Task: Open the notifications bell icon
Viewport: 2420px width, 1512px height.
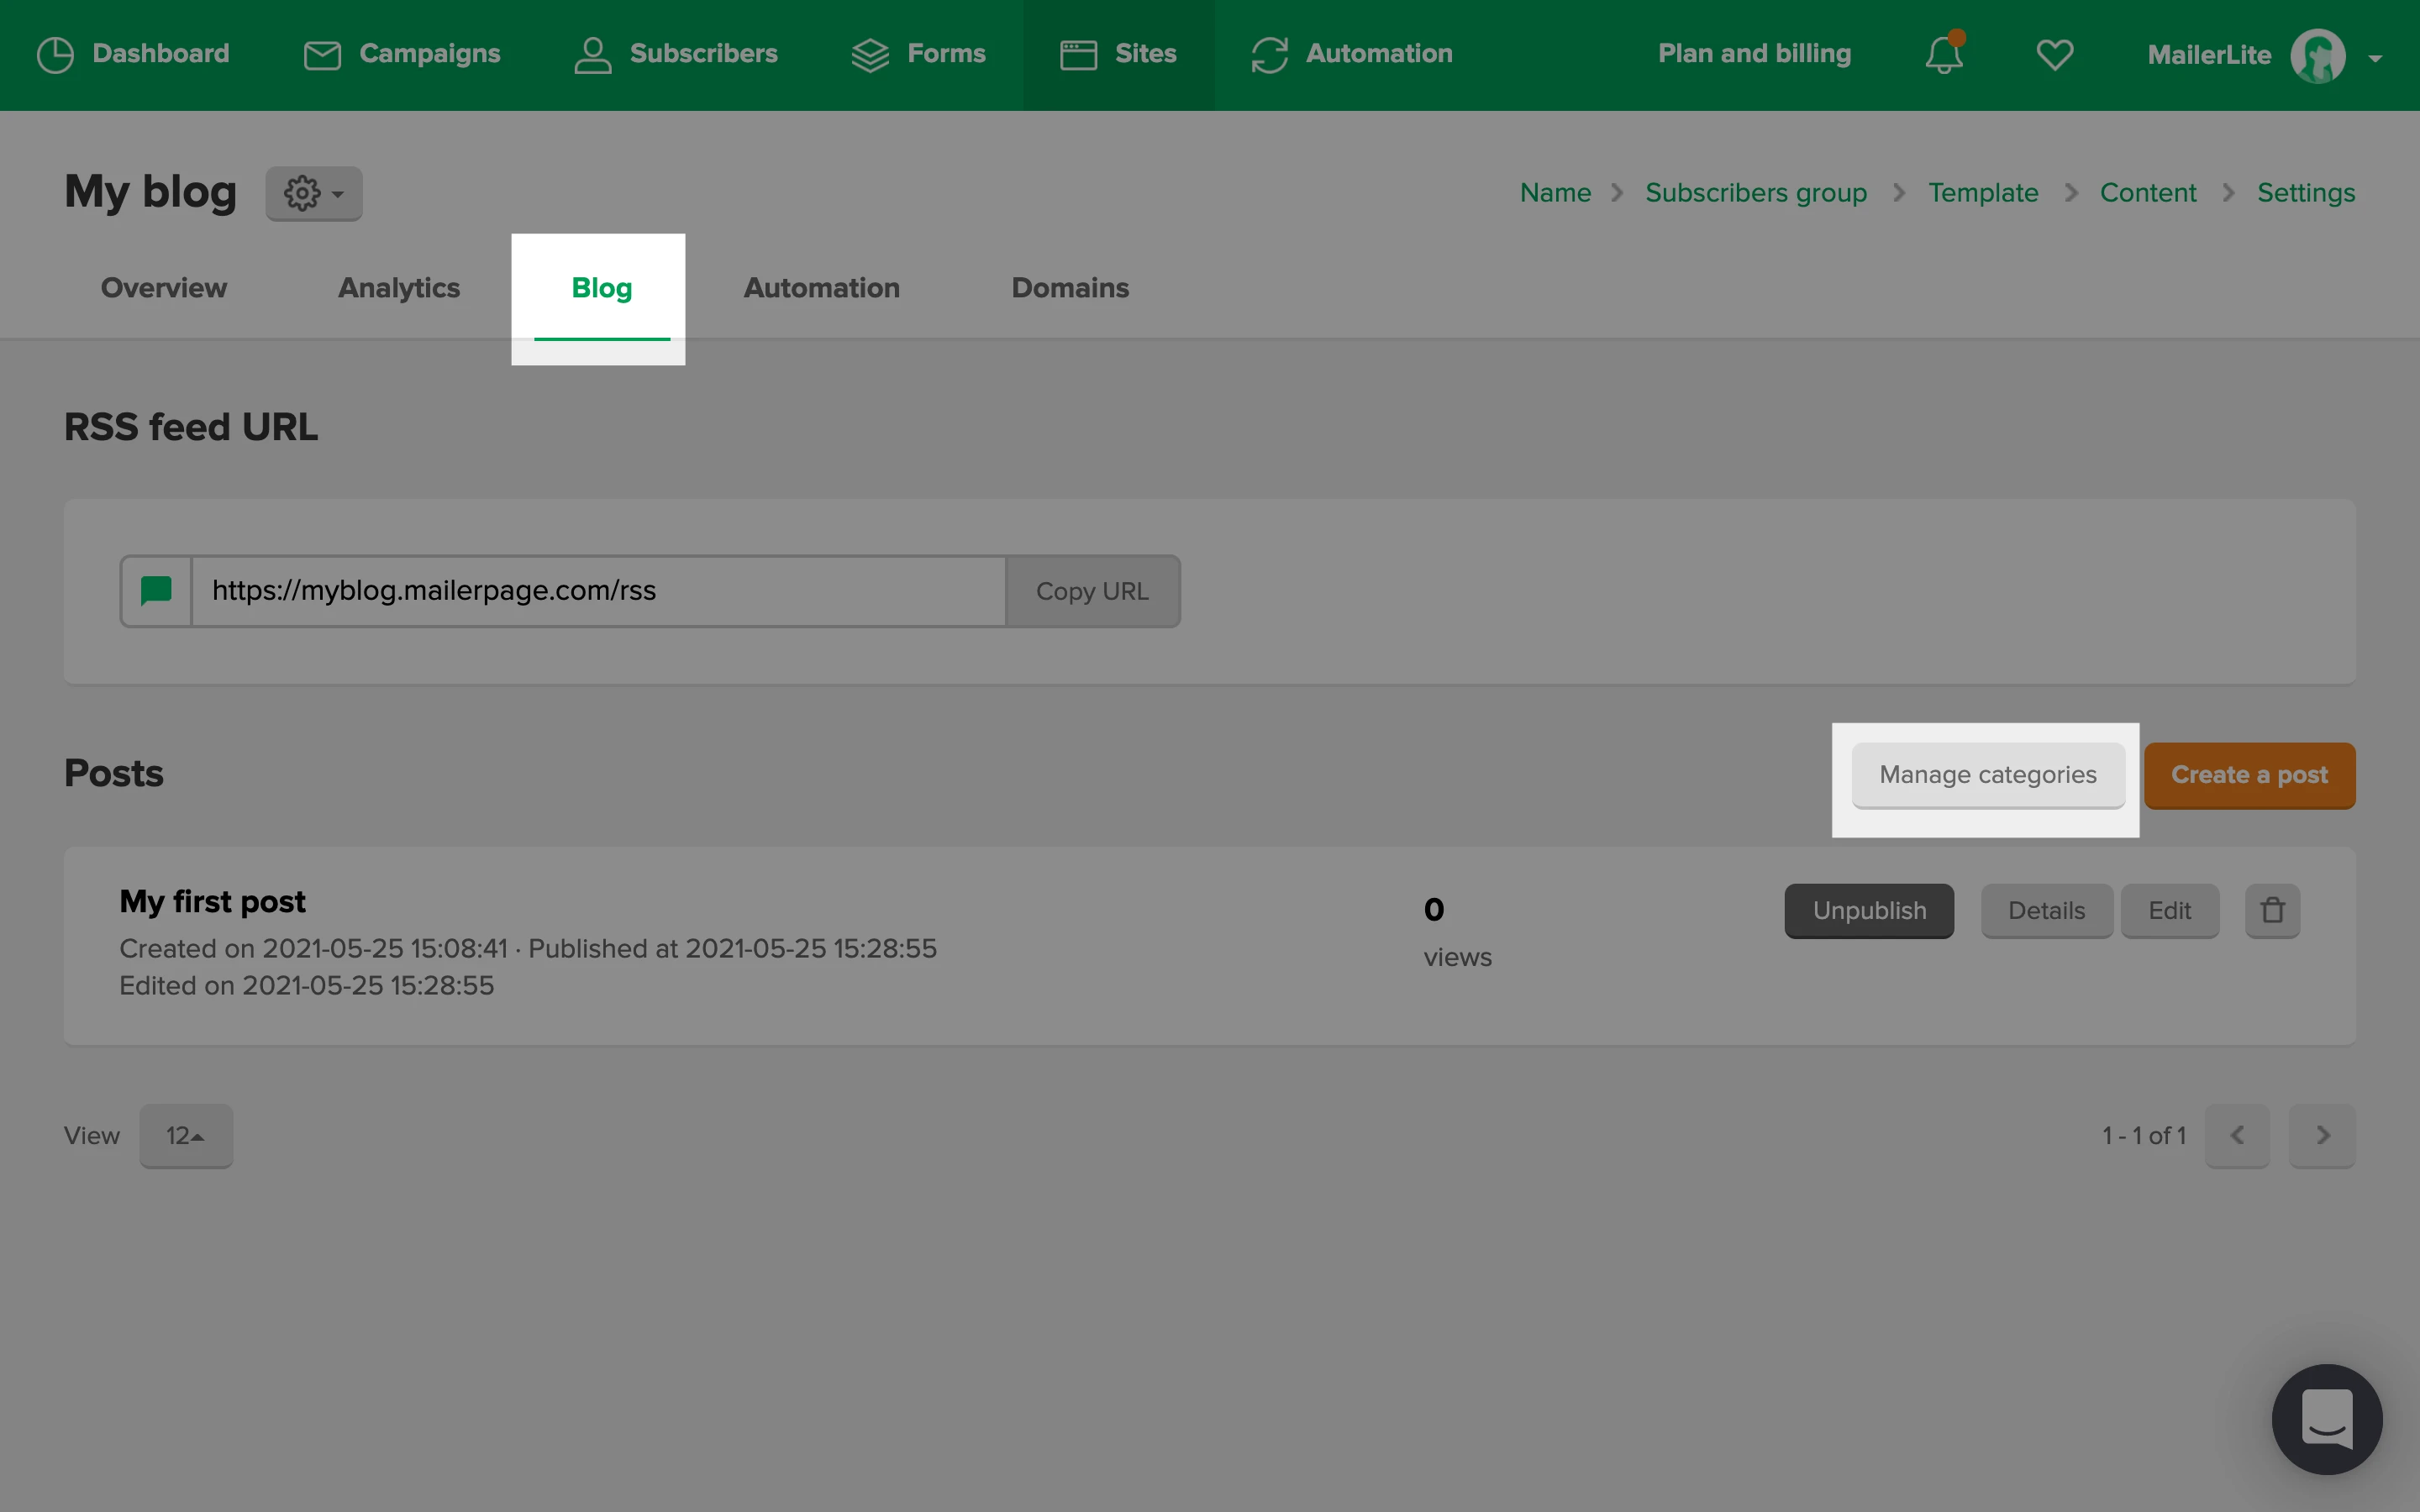Action: point(1943,54)
